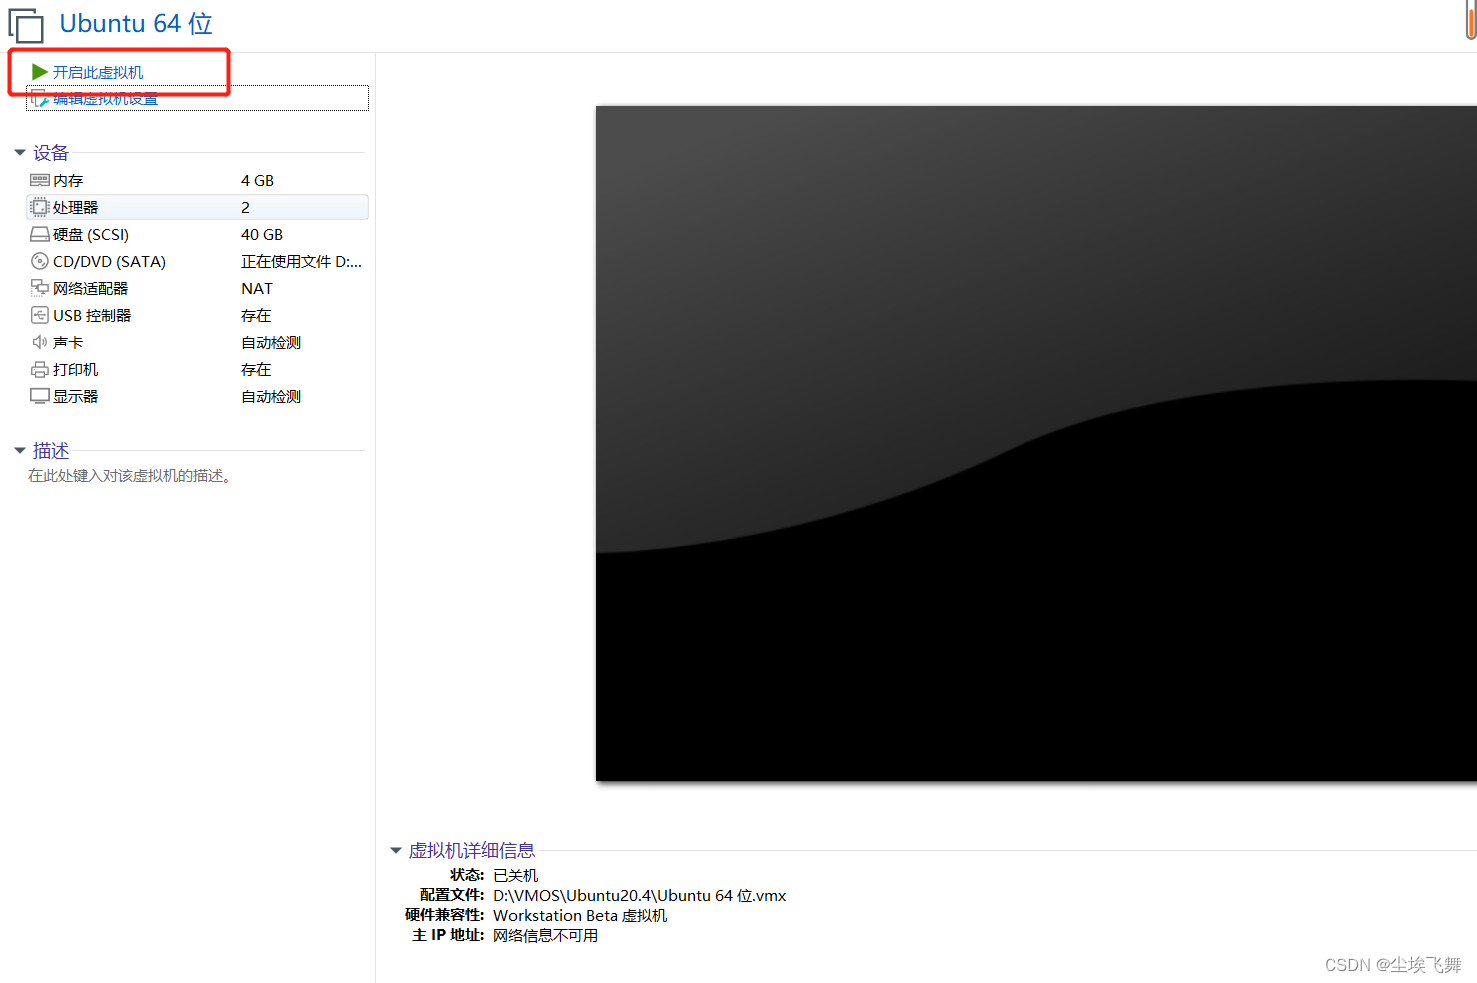
Task: Click the 虚拟机详细信息 heading
Action: pyautogui.click(x=472, y=851)
